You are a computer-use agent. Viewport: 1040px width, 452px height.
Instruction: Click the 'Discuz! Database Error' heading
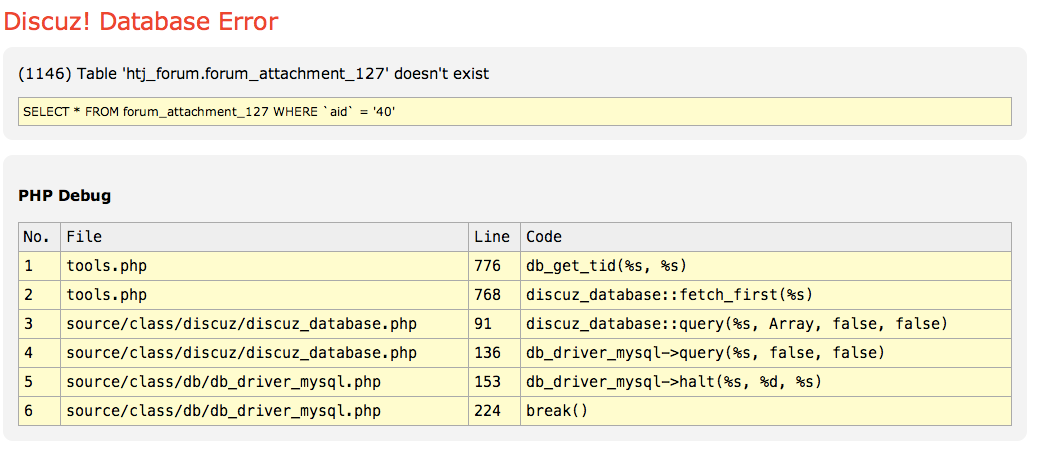141,22
